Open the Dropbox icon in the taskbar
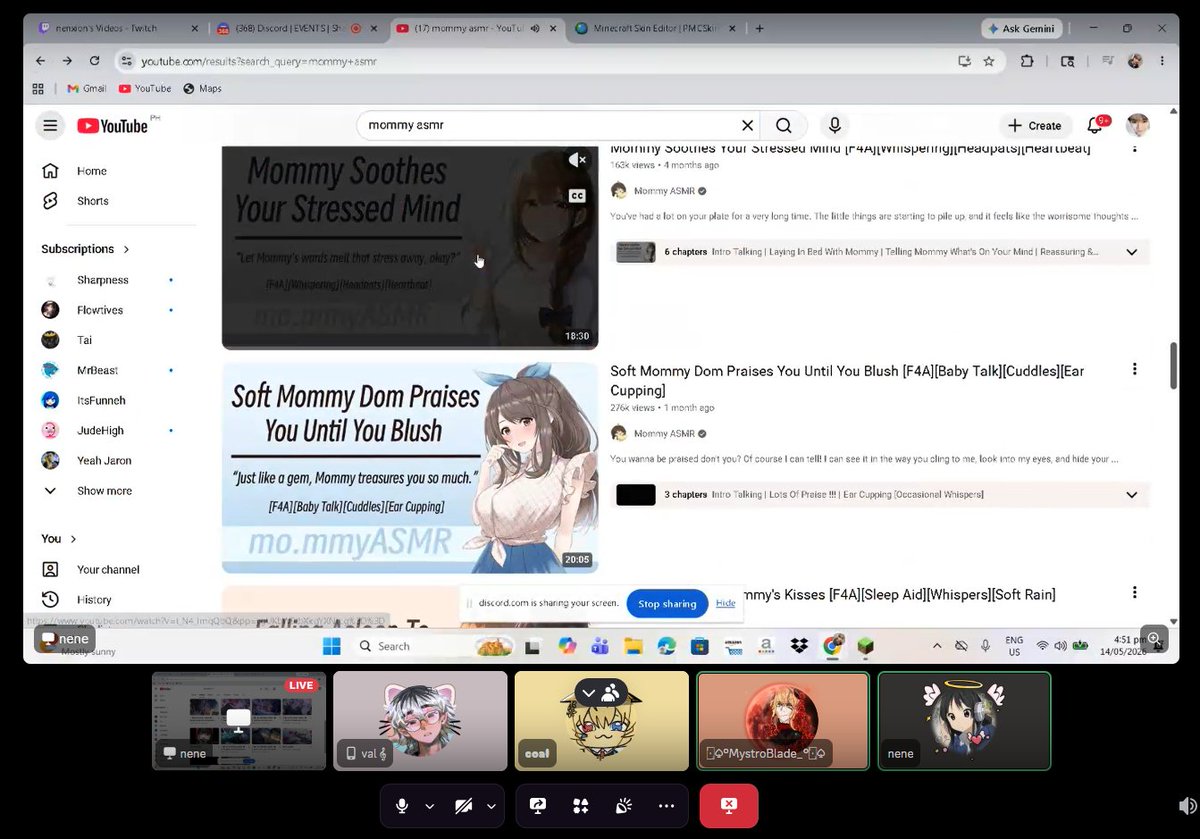 (x=799, y=646)
